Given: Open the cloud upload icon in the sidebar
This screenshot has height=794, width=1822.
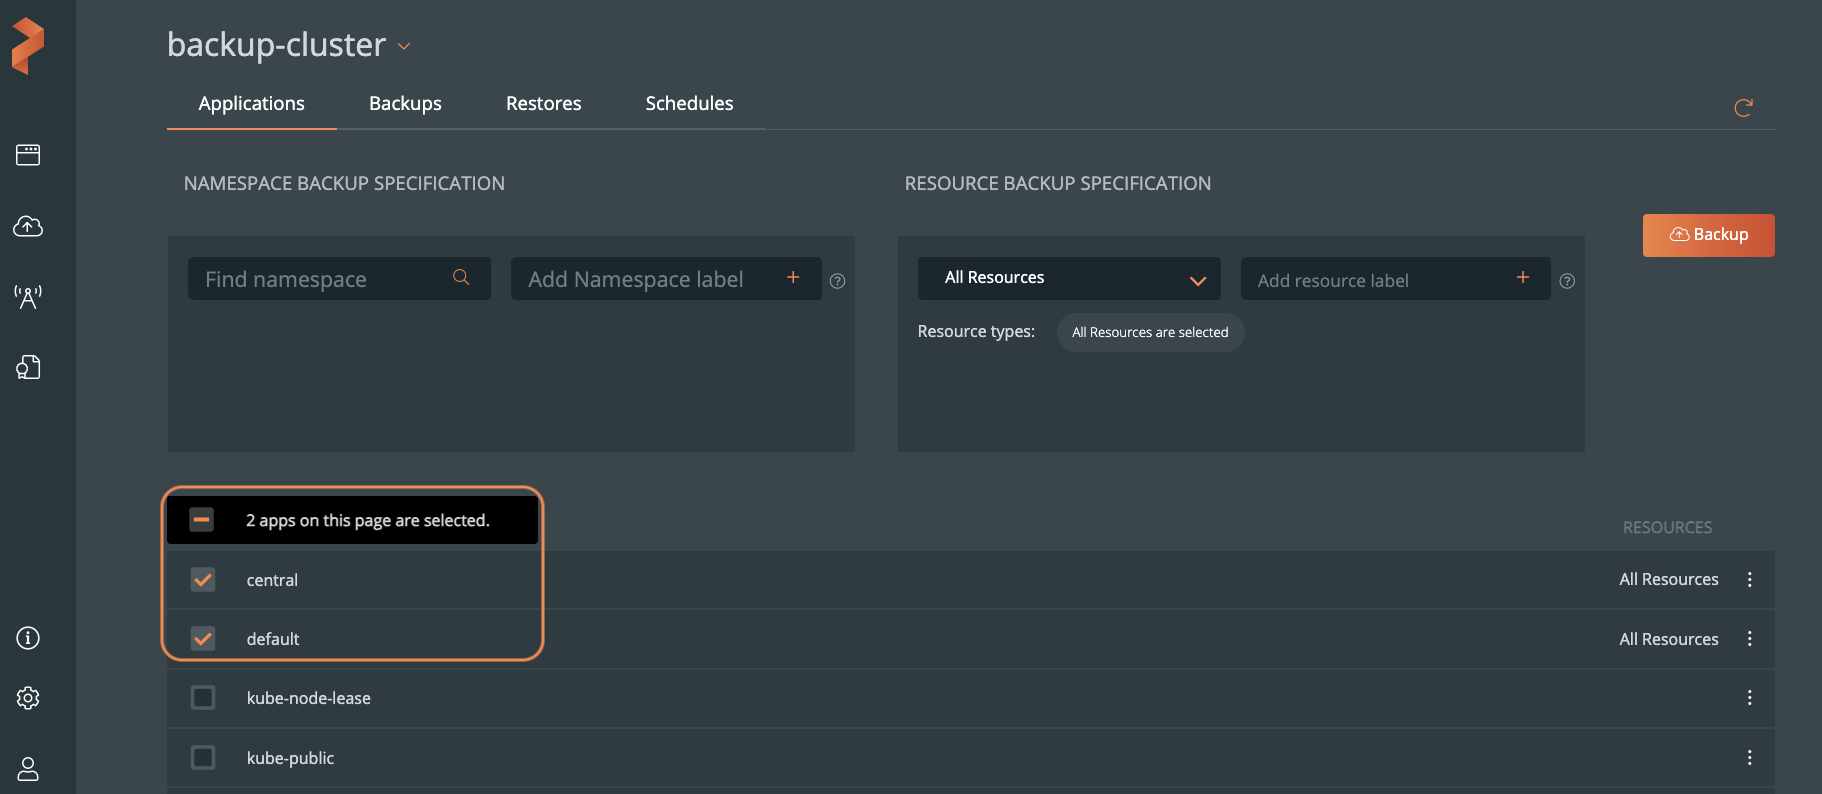Looking at the screenshot, I should click(28, 226).
